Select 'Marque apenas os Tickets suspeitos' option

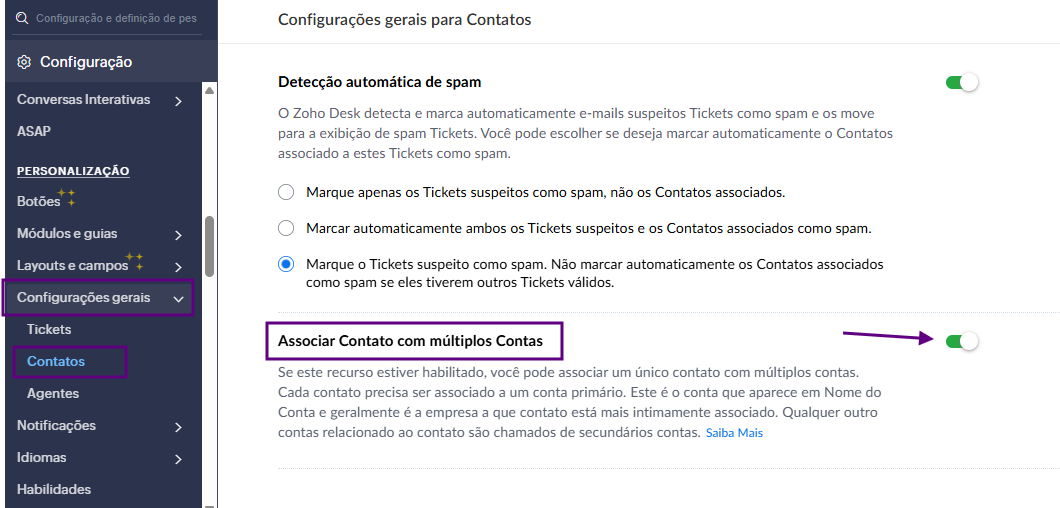(287, 192)
